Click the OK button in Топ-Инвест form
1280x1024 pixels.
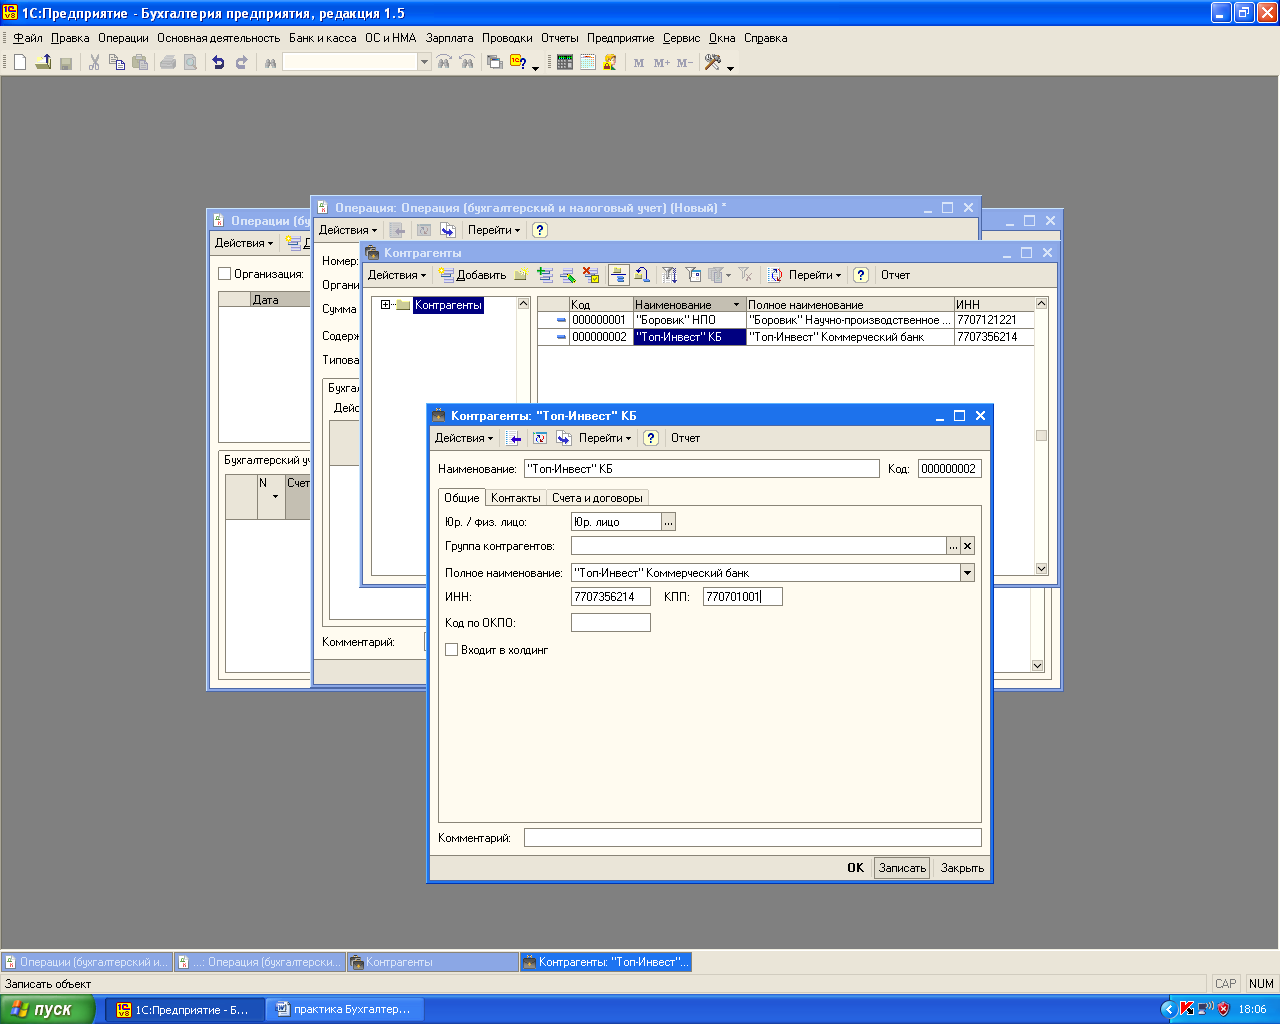tap(856, 868)
